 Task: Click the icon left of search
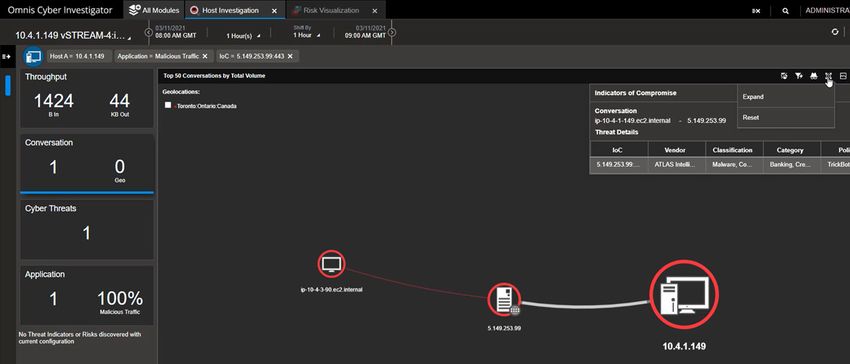756,11
